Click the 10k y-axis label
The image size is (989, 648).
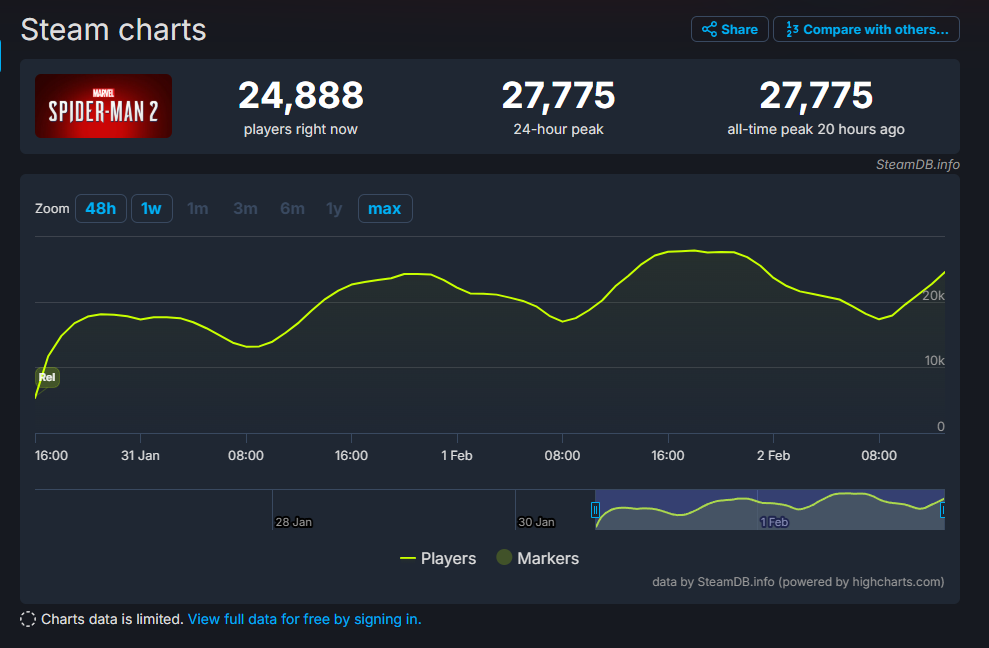(x=935, y=360)
